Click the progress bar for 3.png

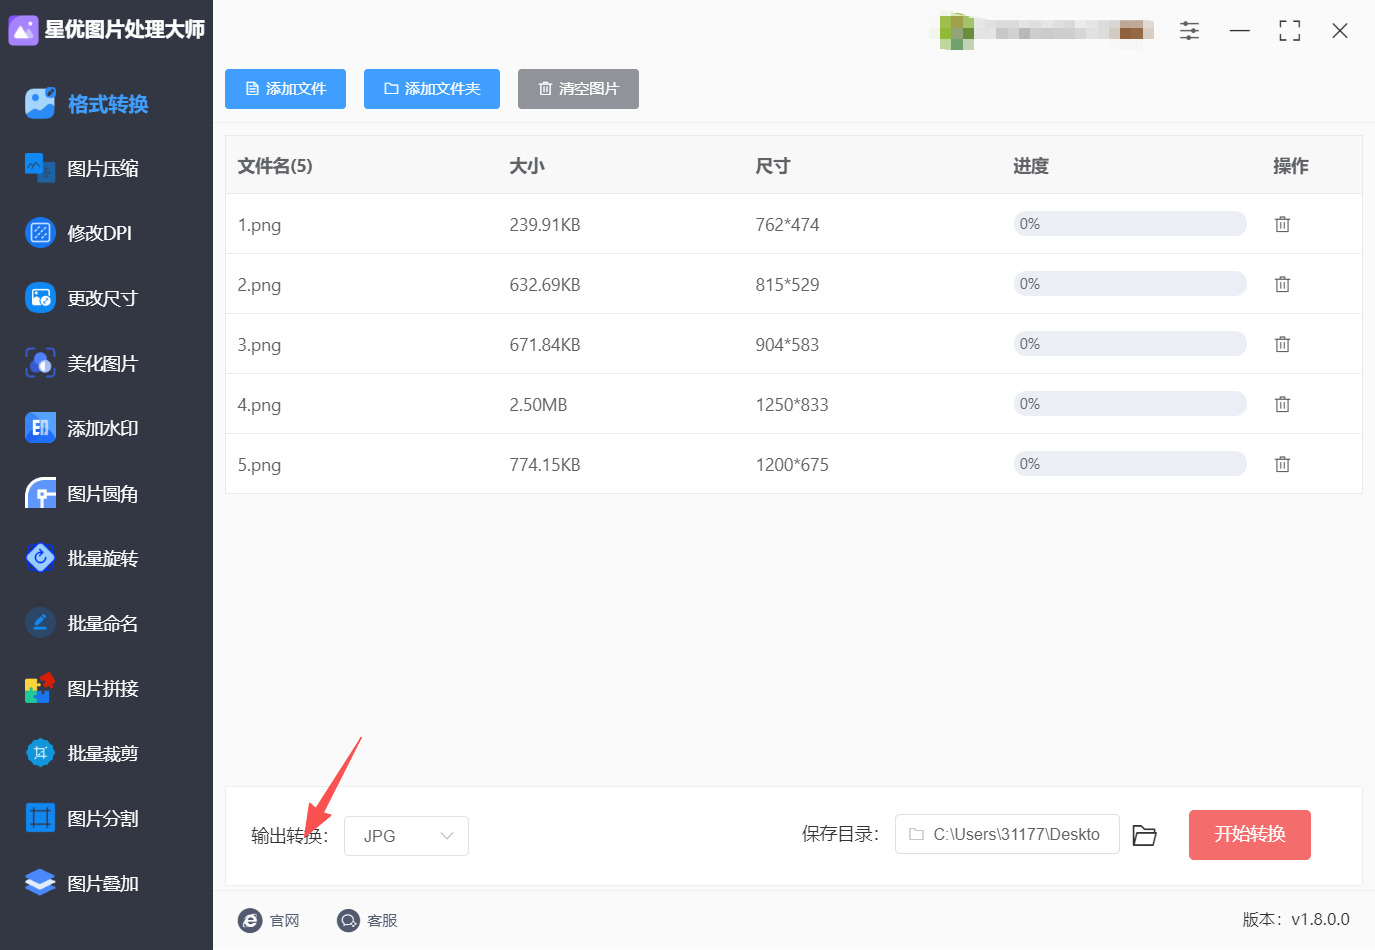(1130, 344)
